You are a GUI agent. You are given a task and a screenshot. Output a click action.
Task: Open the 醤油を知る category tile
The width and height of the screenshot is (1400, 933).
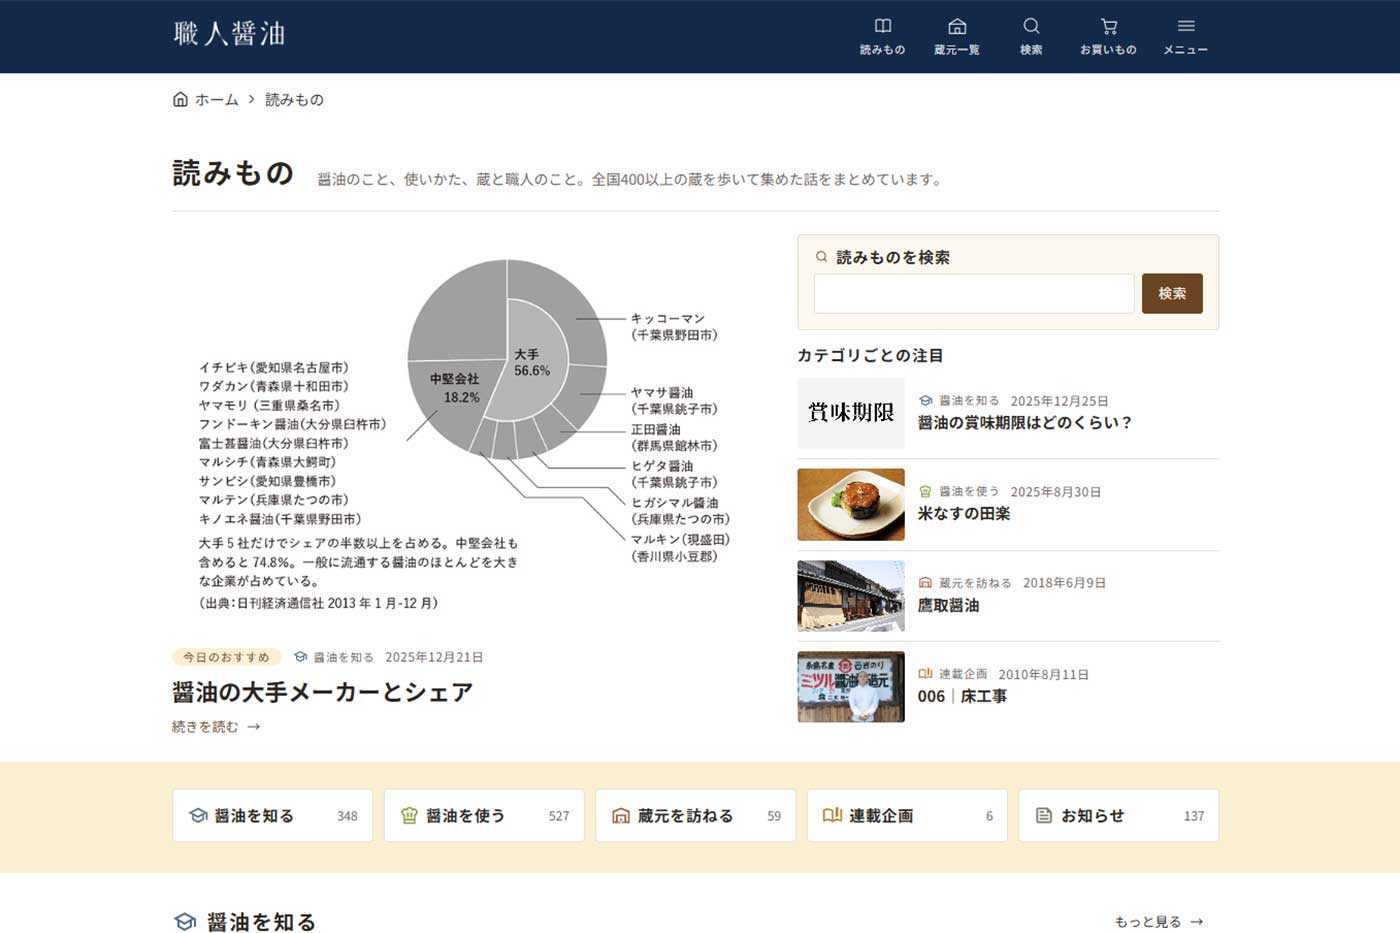coord(272,815)
